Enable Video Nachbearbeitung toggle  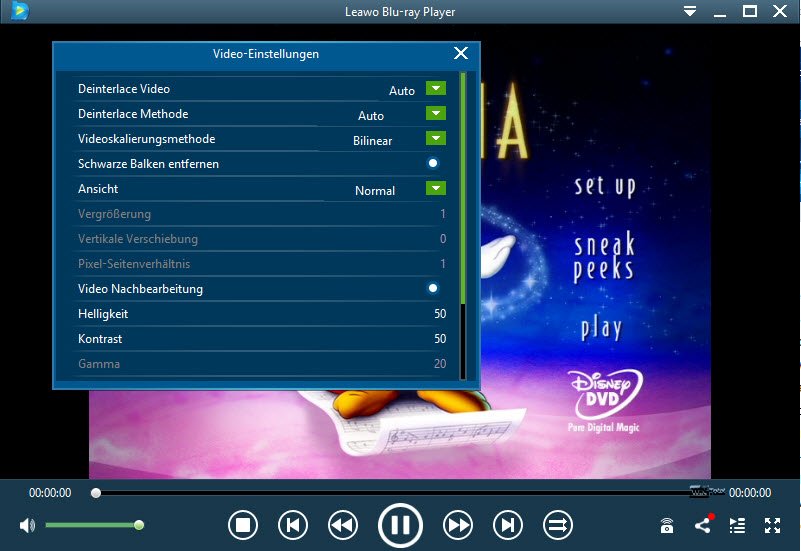point(433,289)
